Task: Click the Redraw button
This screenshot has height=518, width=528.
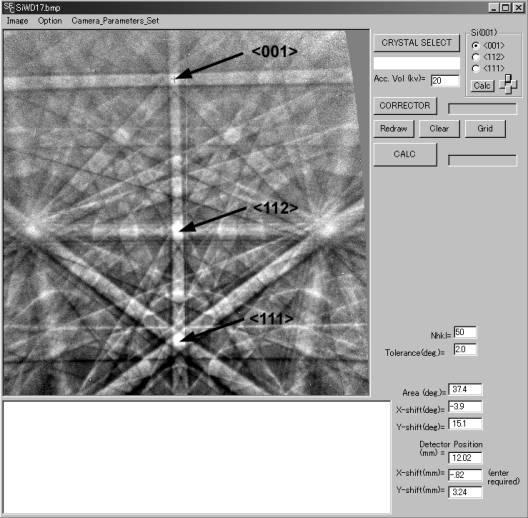Action: [x=393, y=129]
